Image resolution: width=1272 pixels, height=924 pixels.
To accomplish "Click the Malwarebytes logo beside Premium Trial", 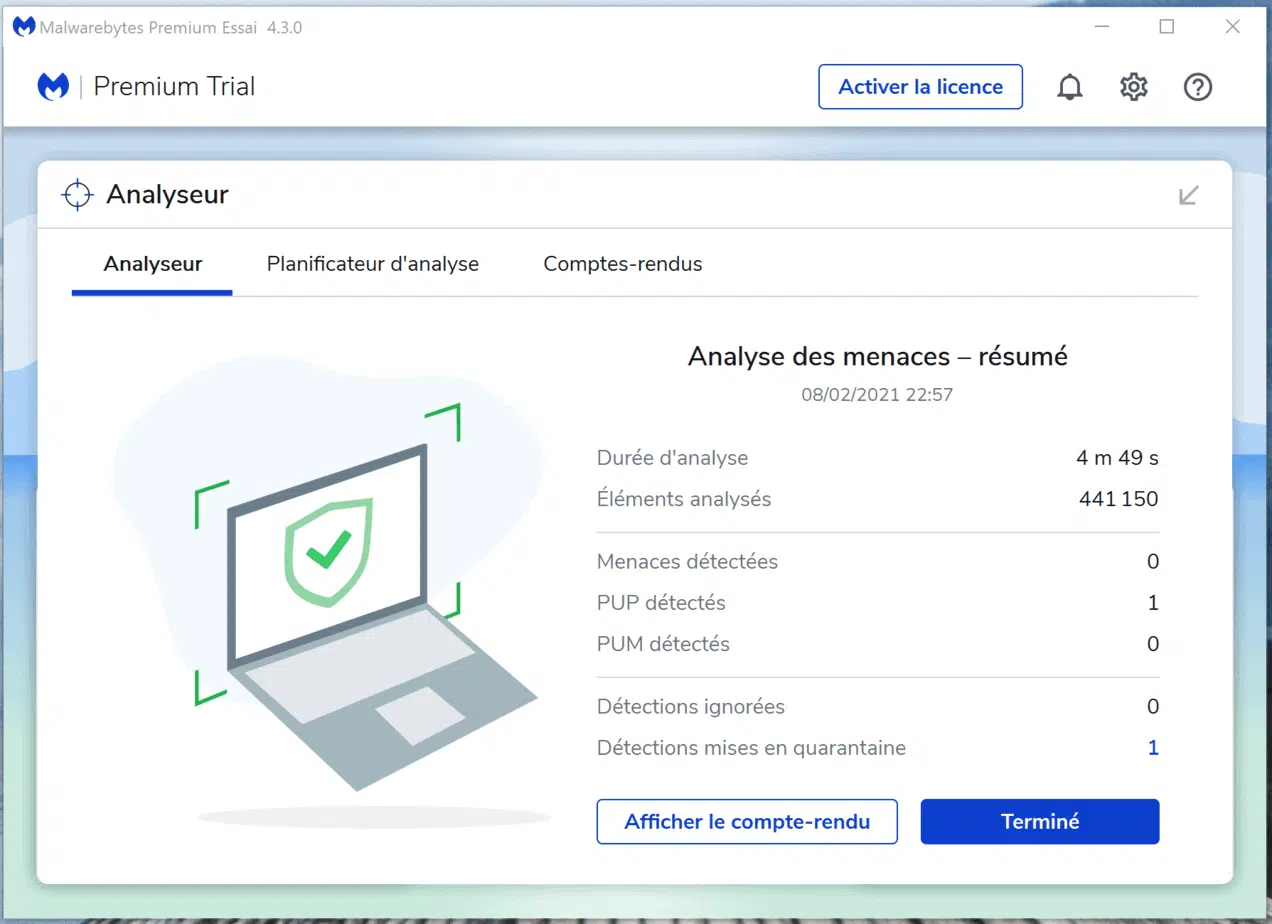I will pyautogui.click(x=53, y=87).
